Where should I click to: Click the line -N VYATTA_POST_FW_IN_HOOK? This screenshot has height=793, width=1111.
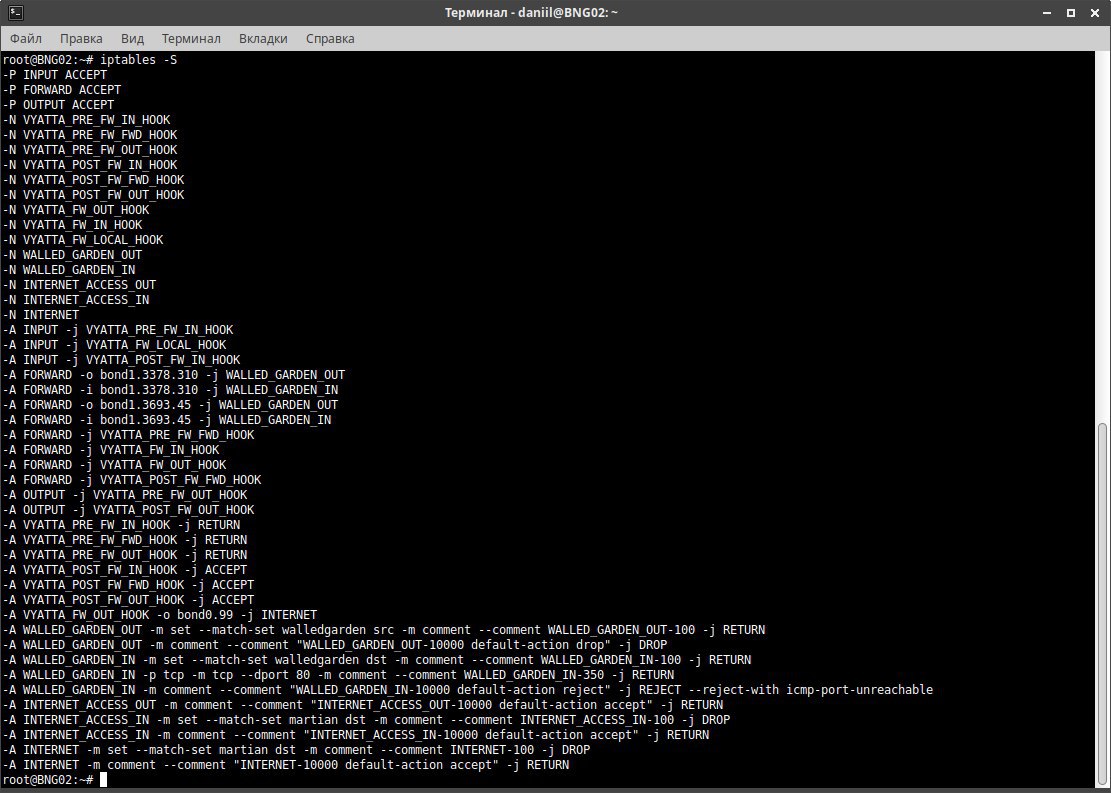(x=90, y=165)
